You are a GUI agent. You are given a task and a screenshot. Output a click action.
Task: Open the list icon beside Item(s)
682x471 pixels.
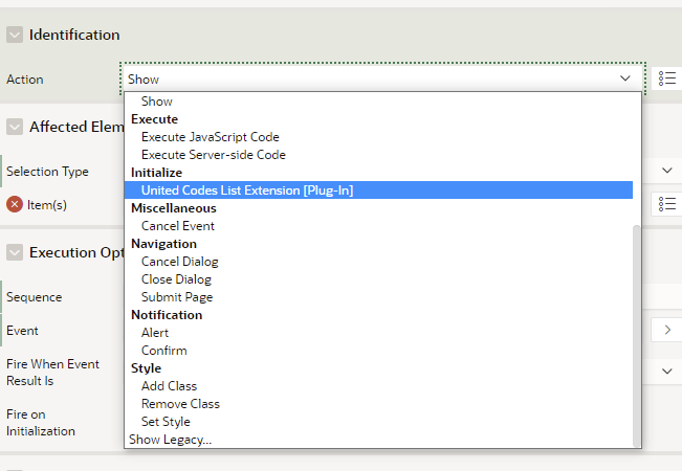click(x=667, y=204)
